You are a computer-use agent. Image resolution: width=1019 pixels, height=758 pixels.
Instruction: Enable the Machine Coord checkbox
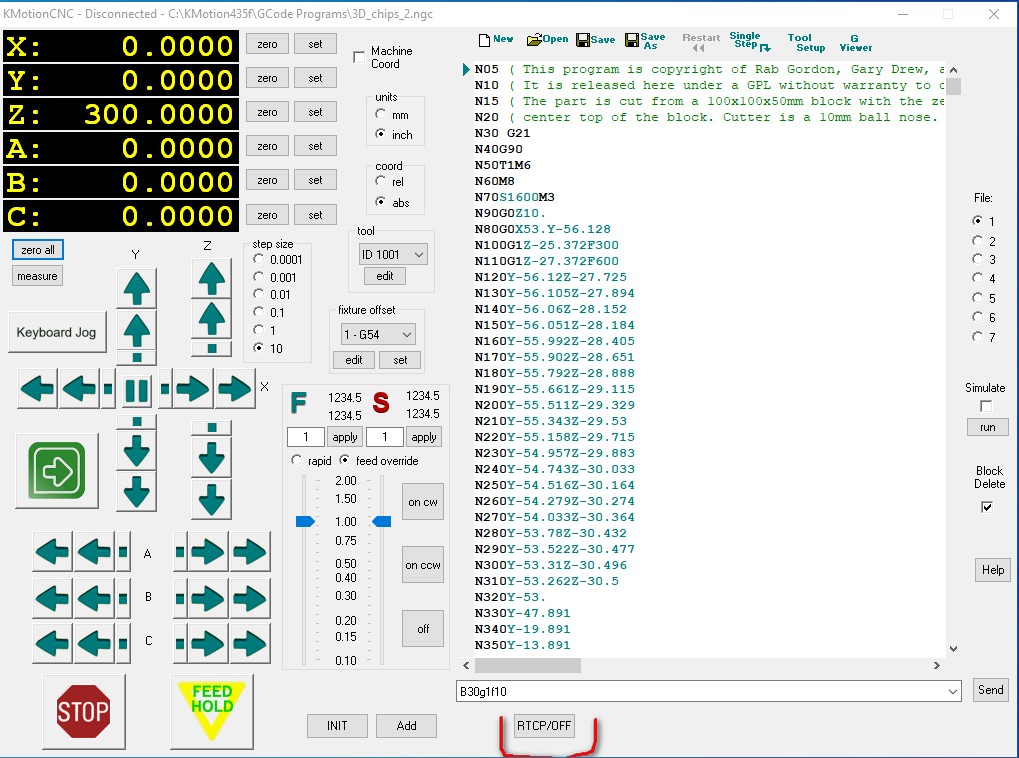pos(360,58)
